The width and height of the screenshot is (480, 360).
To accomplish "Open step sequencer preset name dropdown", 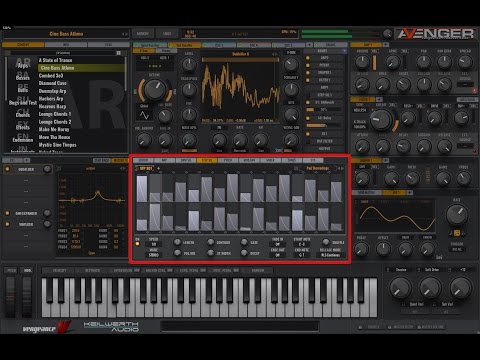I will coord(318,168).
